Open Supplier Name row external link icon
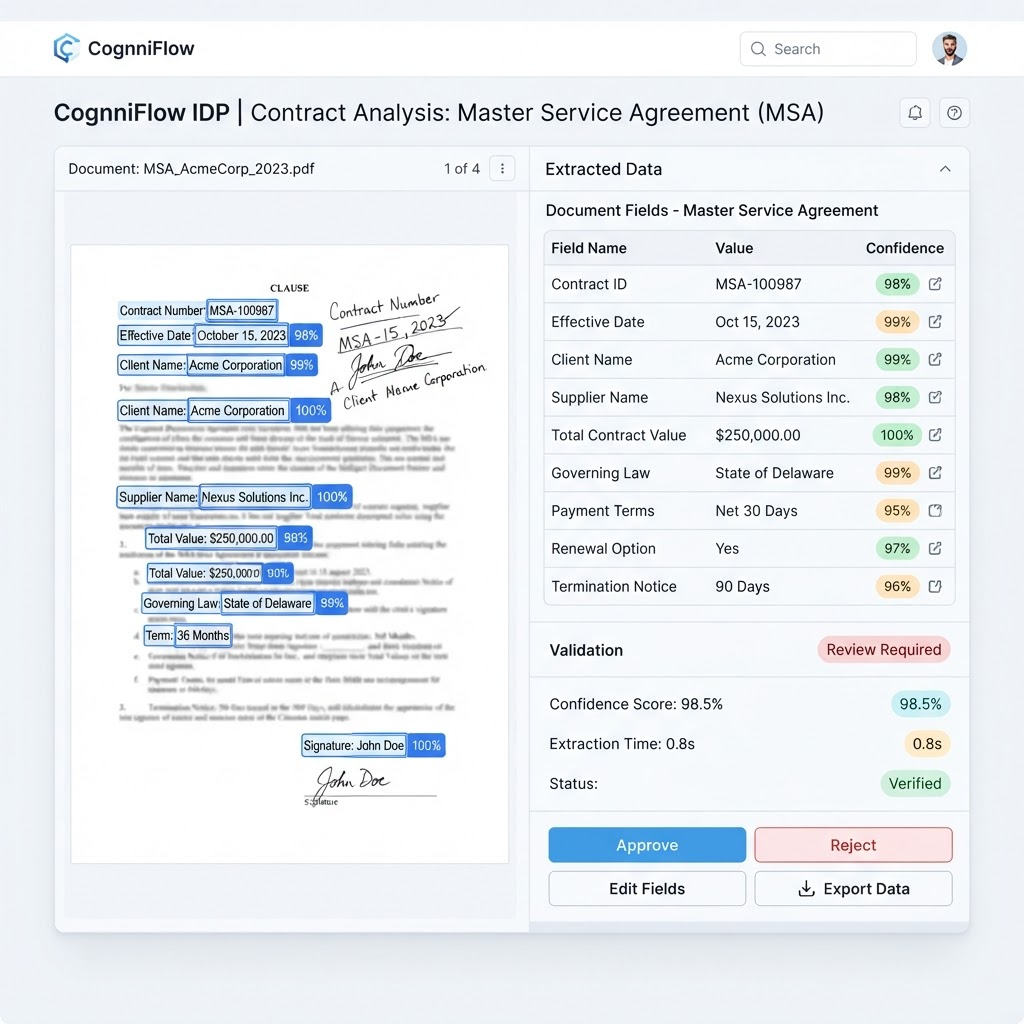 point(935,397)
